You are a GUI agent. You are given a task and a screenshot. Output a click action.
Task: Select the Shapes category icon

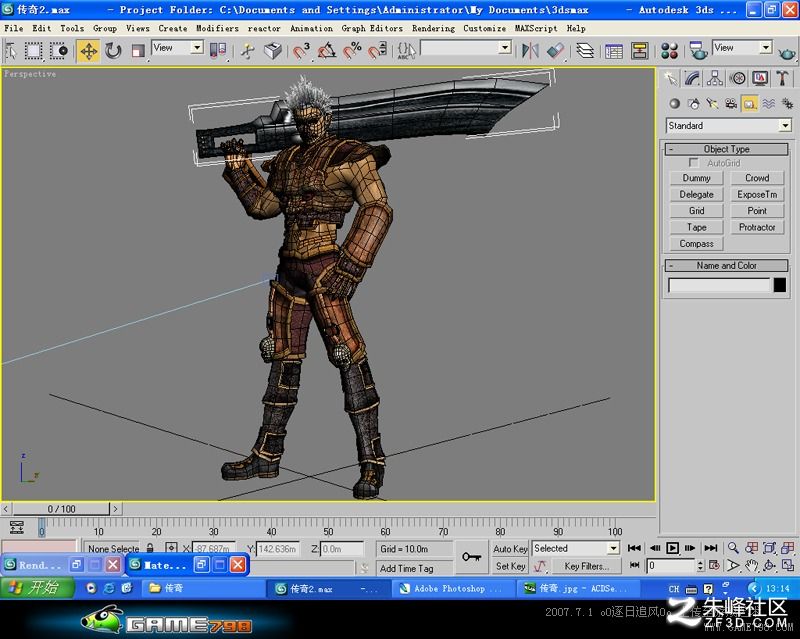[693, 104]
